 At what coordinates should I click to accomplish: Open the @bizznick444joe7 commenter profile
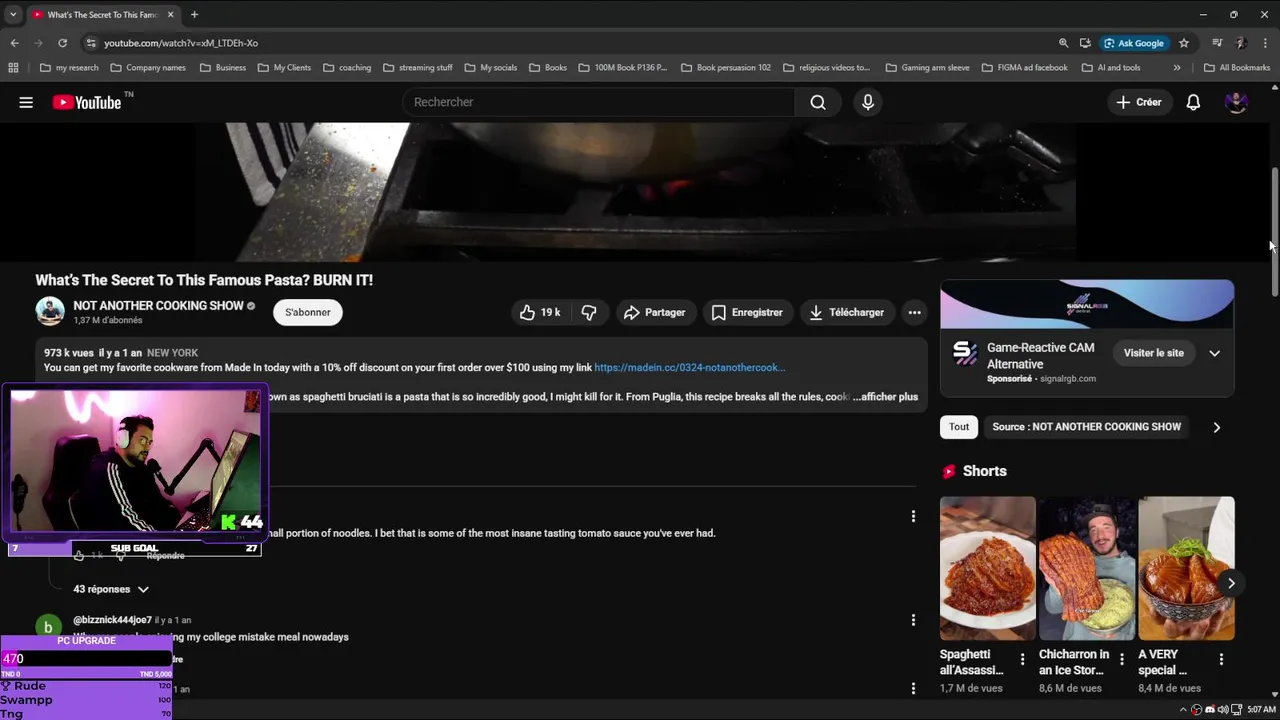coord(112,620)
